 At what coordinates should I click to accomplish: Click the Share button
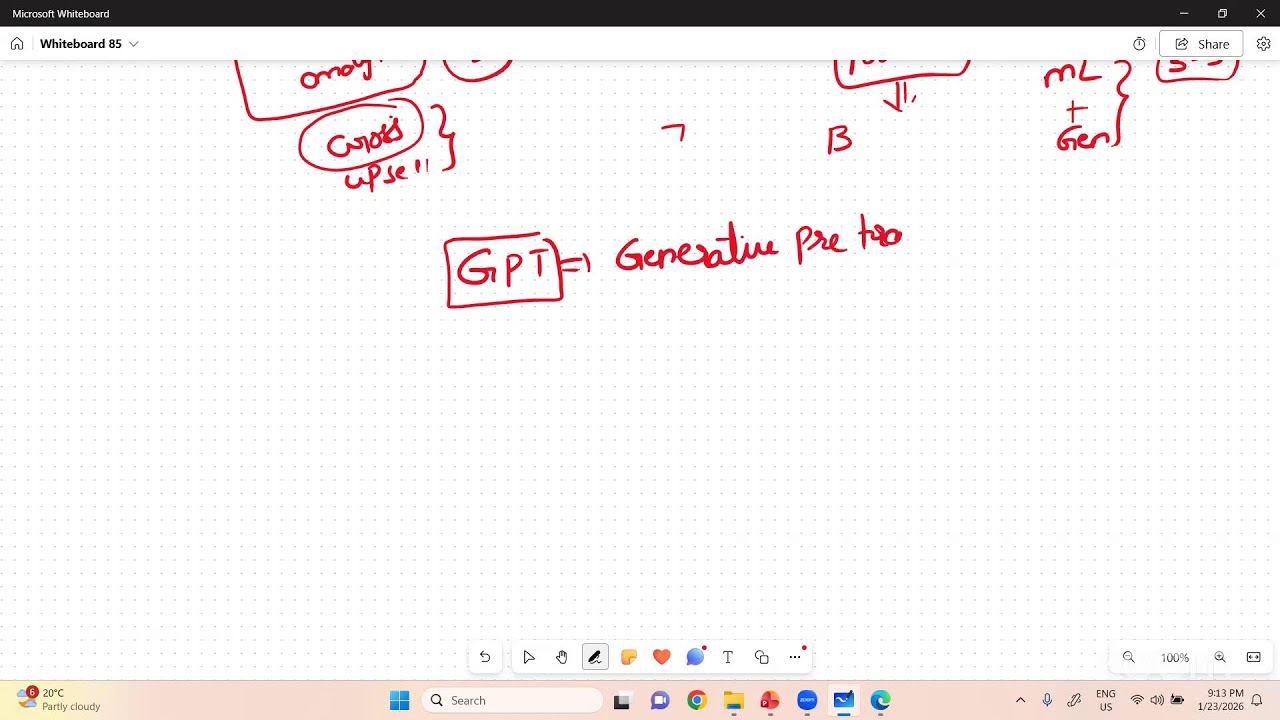point(1201,44)
